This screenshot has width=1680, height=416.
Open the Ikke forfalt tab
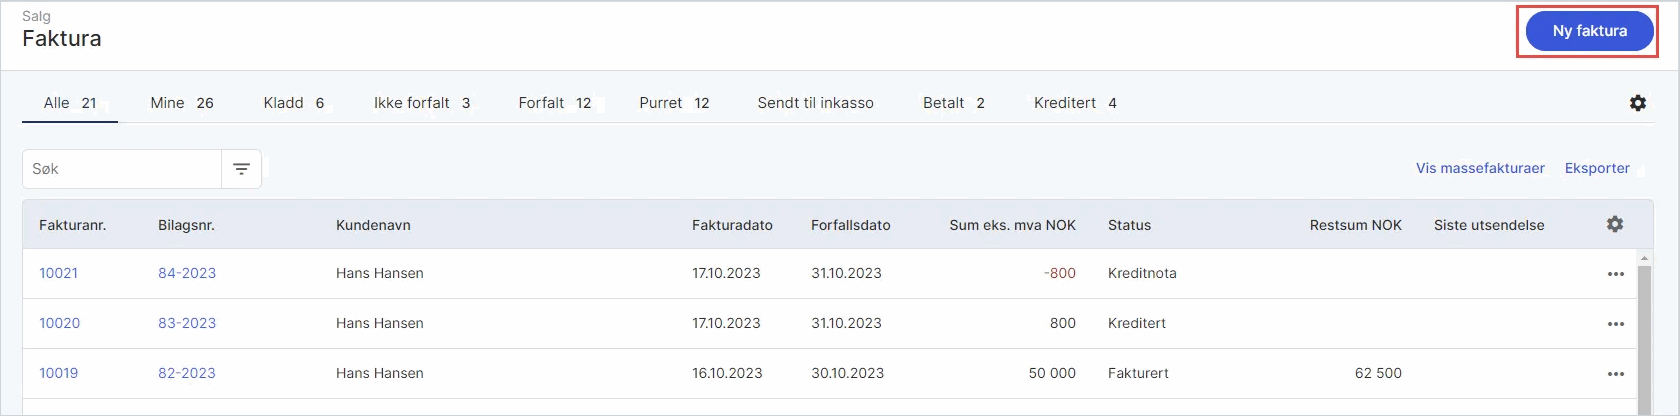pyautogui.click(x=422, y=103)
